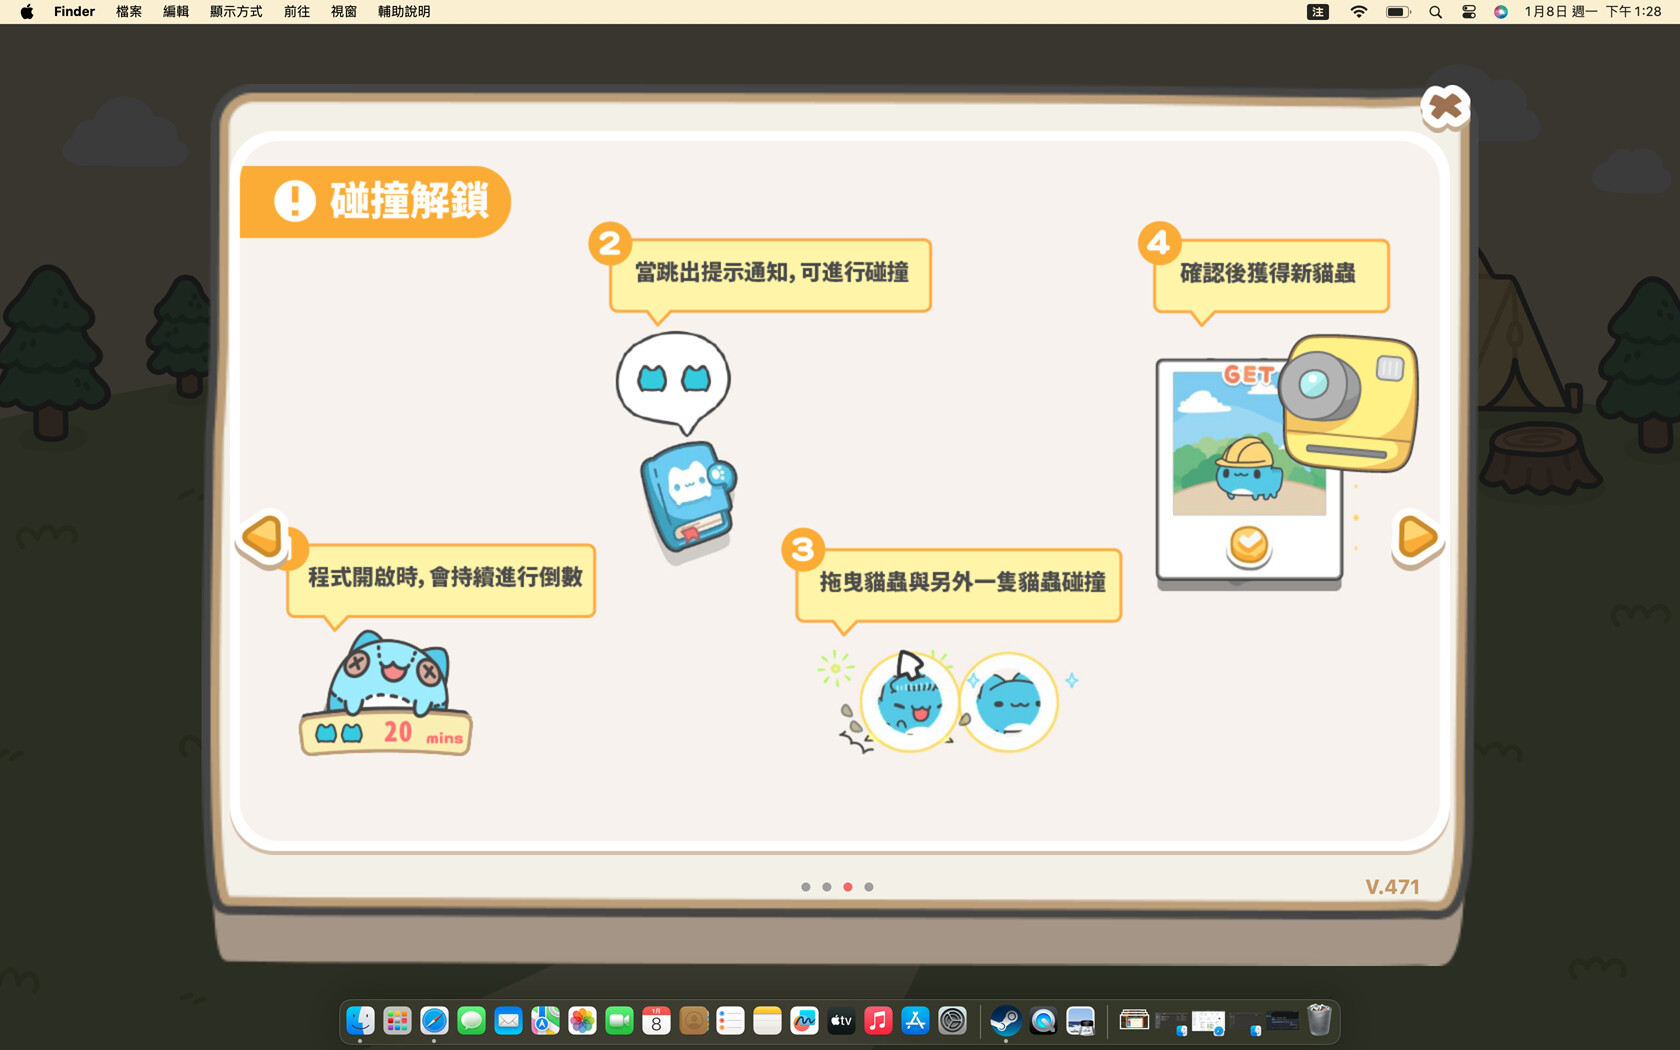1680x1050 pixels.
Task: Open the 檔案 menu
Action: click(x=129, y=12)
